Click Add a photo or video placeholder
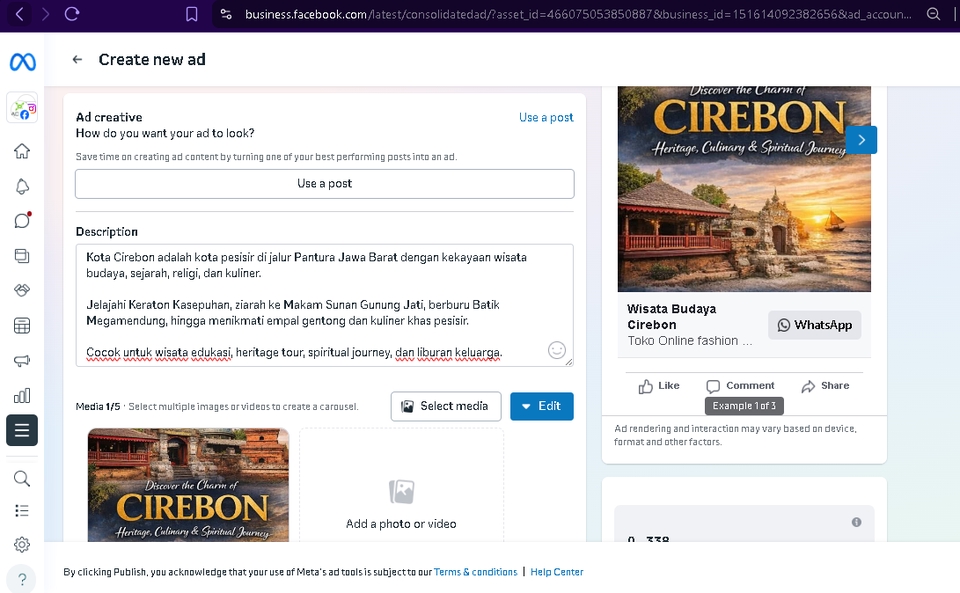This screenshot has height=593, width=960. tap(401, 485)
